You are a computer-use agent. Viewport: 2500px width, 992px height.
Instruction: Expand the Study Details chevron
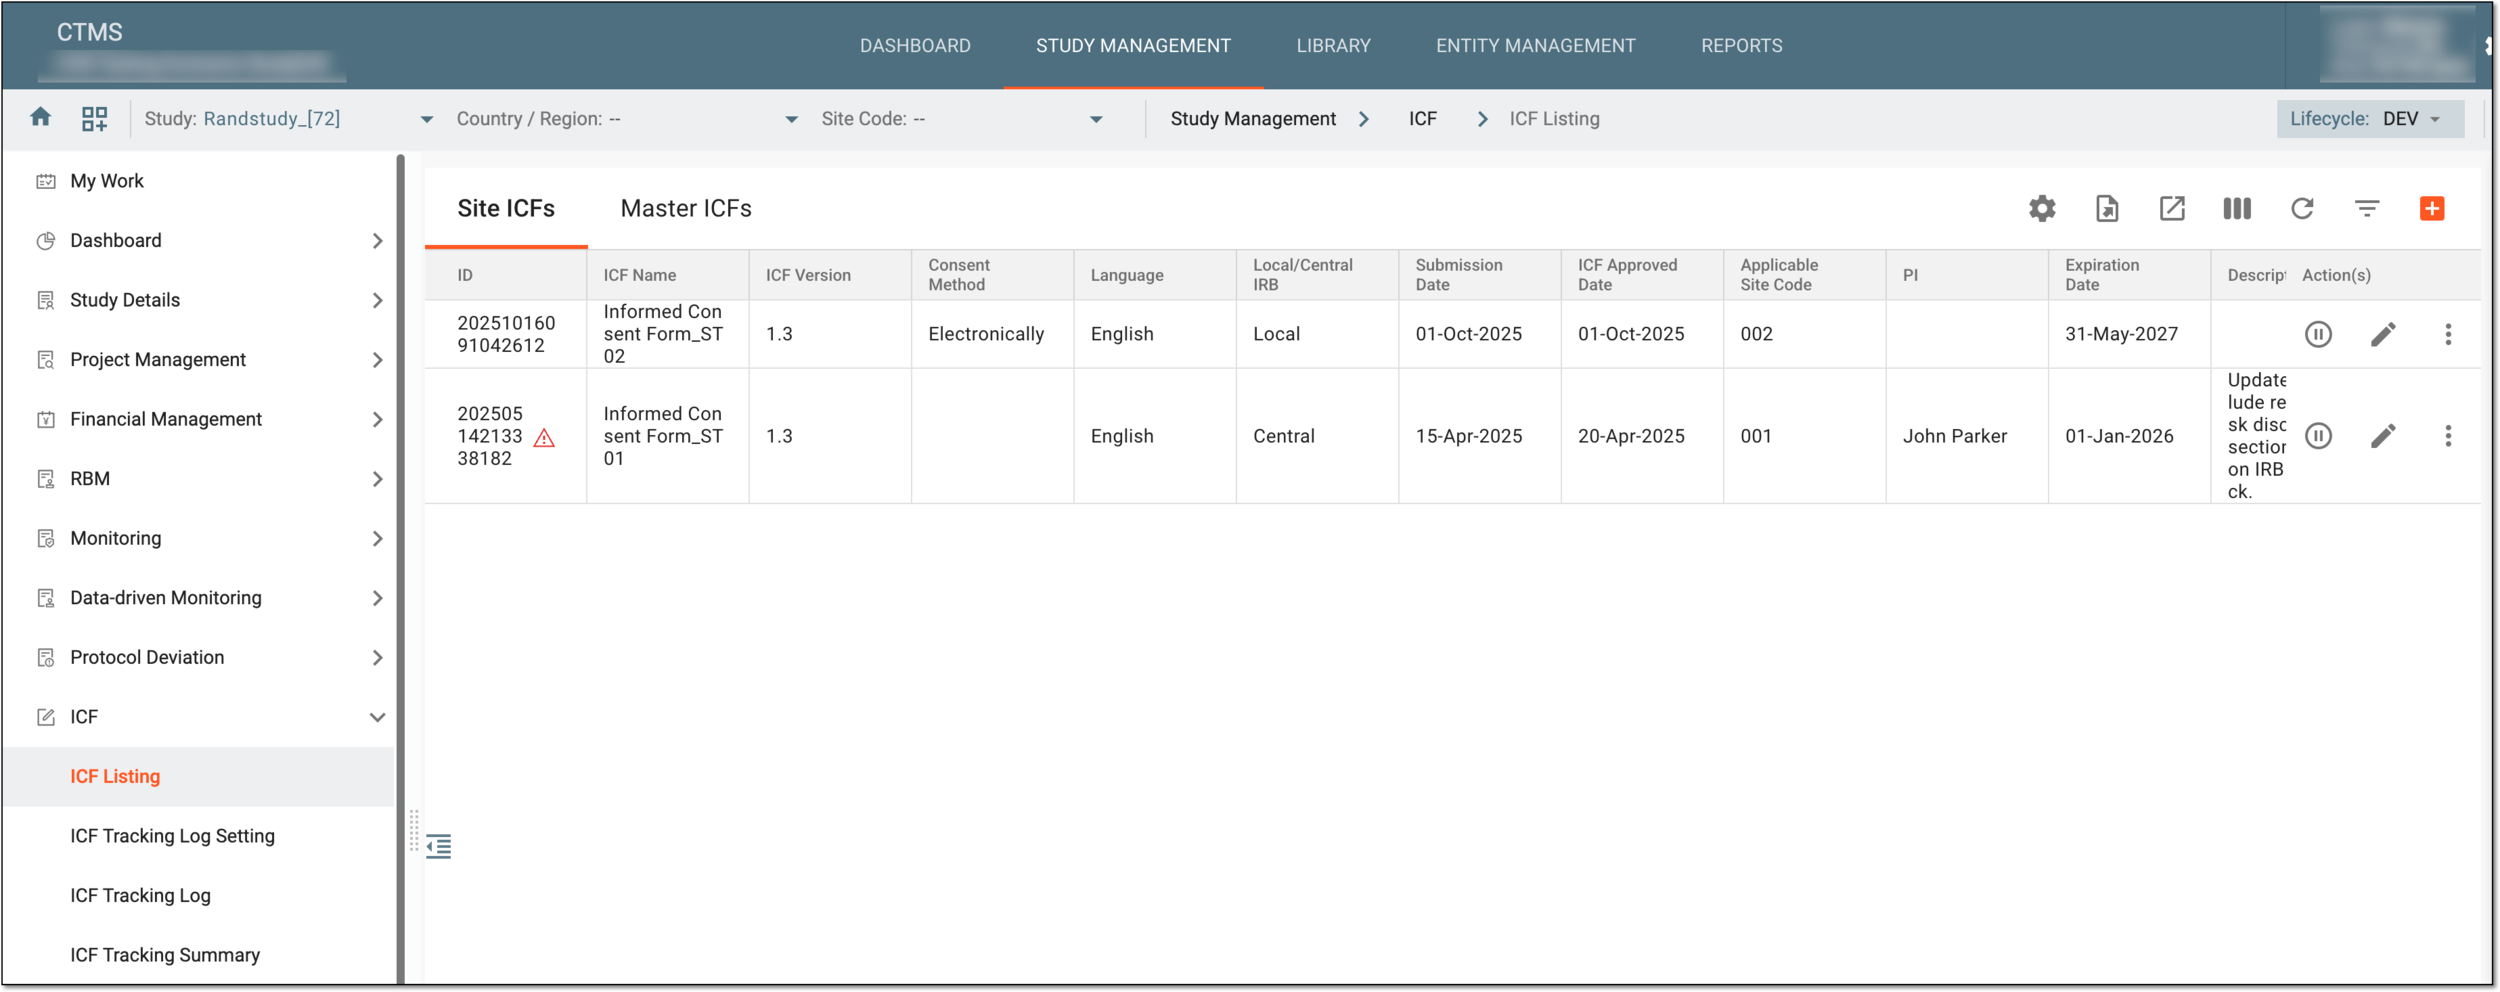[x=377, y=300]
